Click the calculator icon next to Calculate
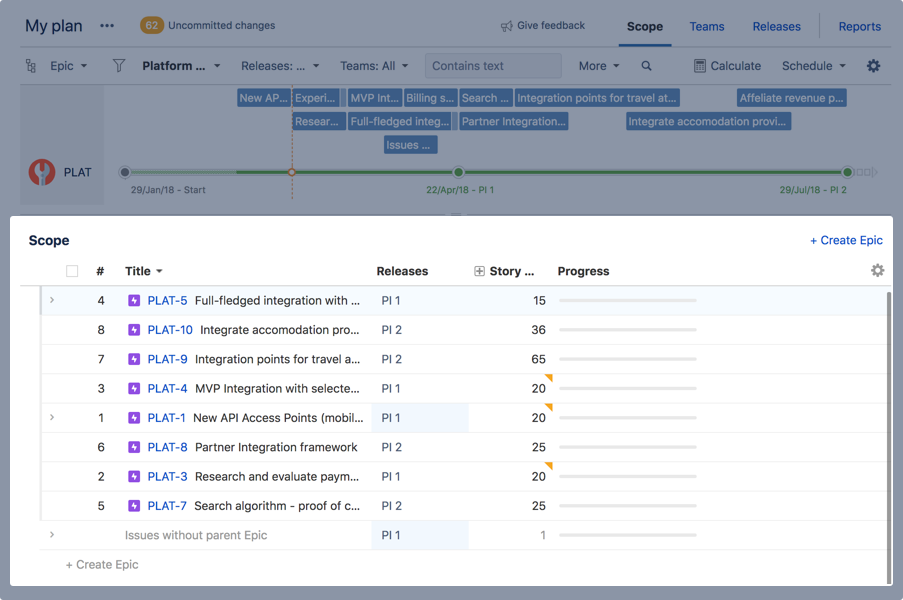Screen dimensions: 903x600 coord(700,66)
